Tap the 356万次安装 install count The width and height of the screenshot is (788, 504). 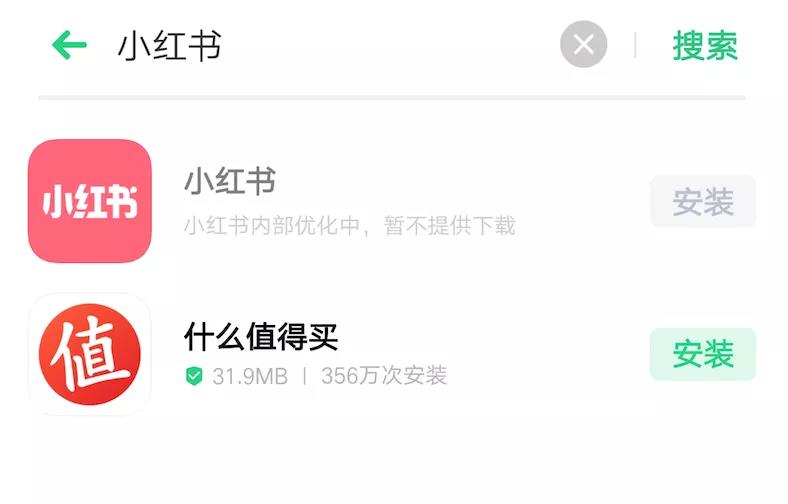pyautogui.click(x=384, y=375)
